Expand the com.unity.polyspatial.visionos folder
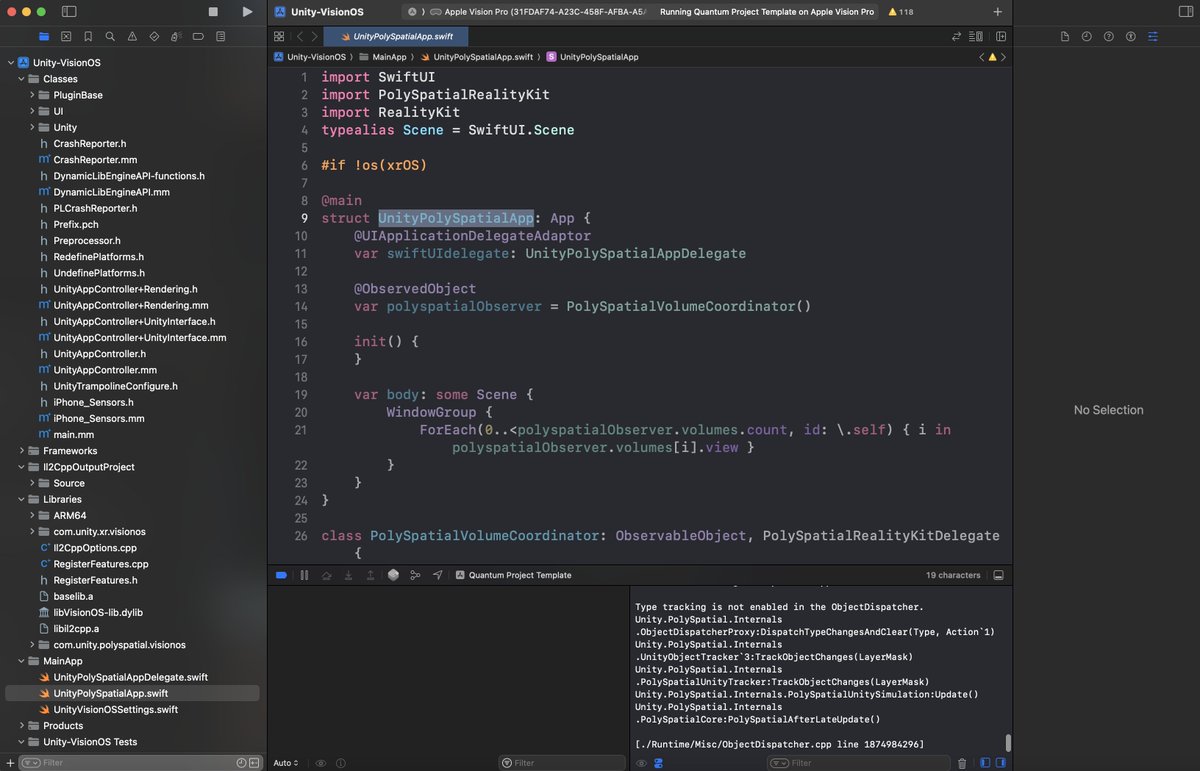Viewport: 1200px width, 771px height. (x=32, y=645)
